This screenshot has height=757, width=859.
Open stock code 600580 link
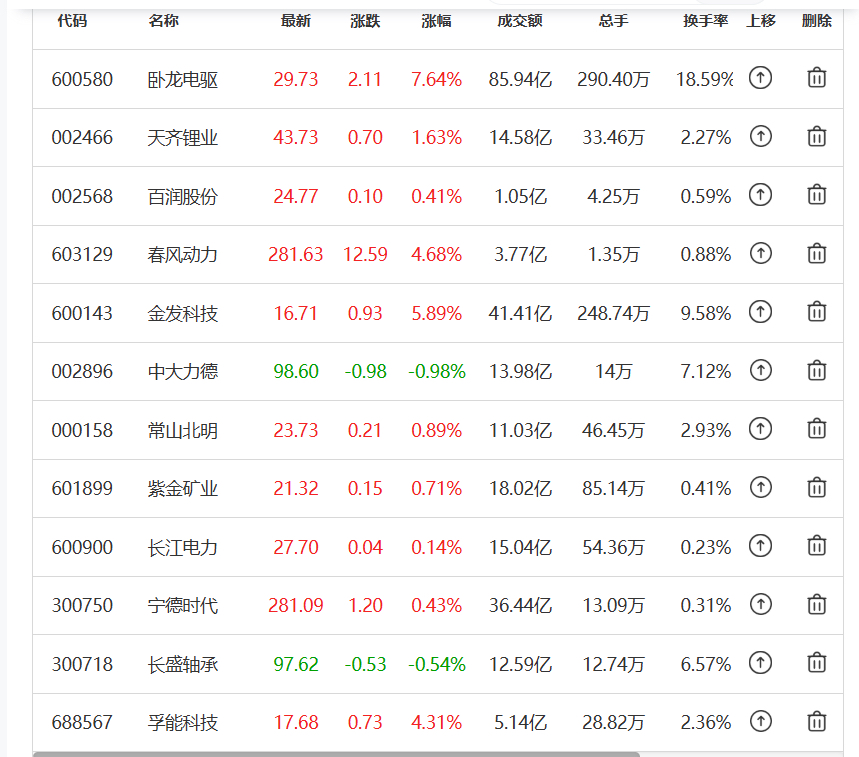(x=82, y=79)
